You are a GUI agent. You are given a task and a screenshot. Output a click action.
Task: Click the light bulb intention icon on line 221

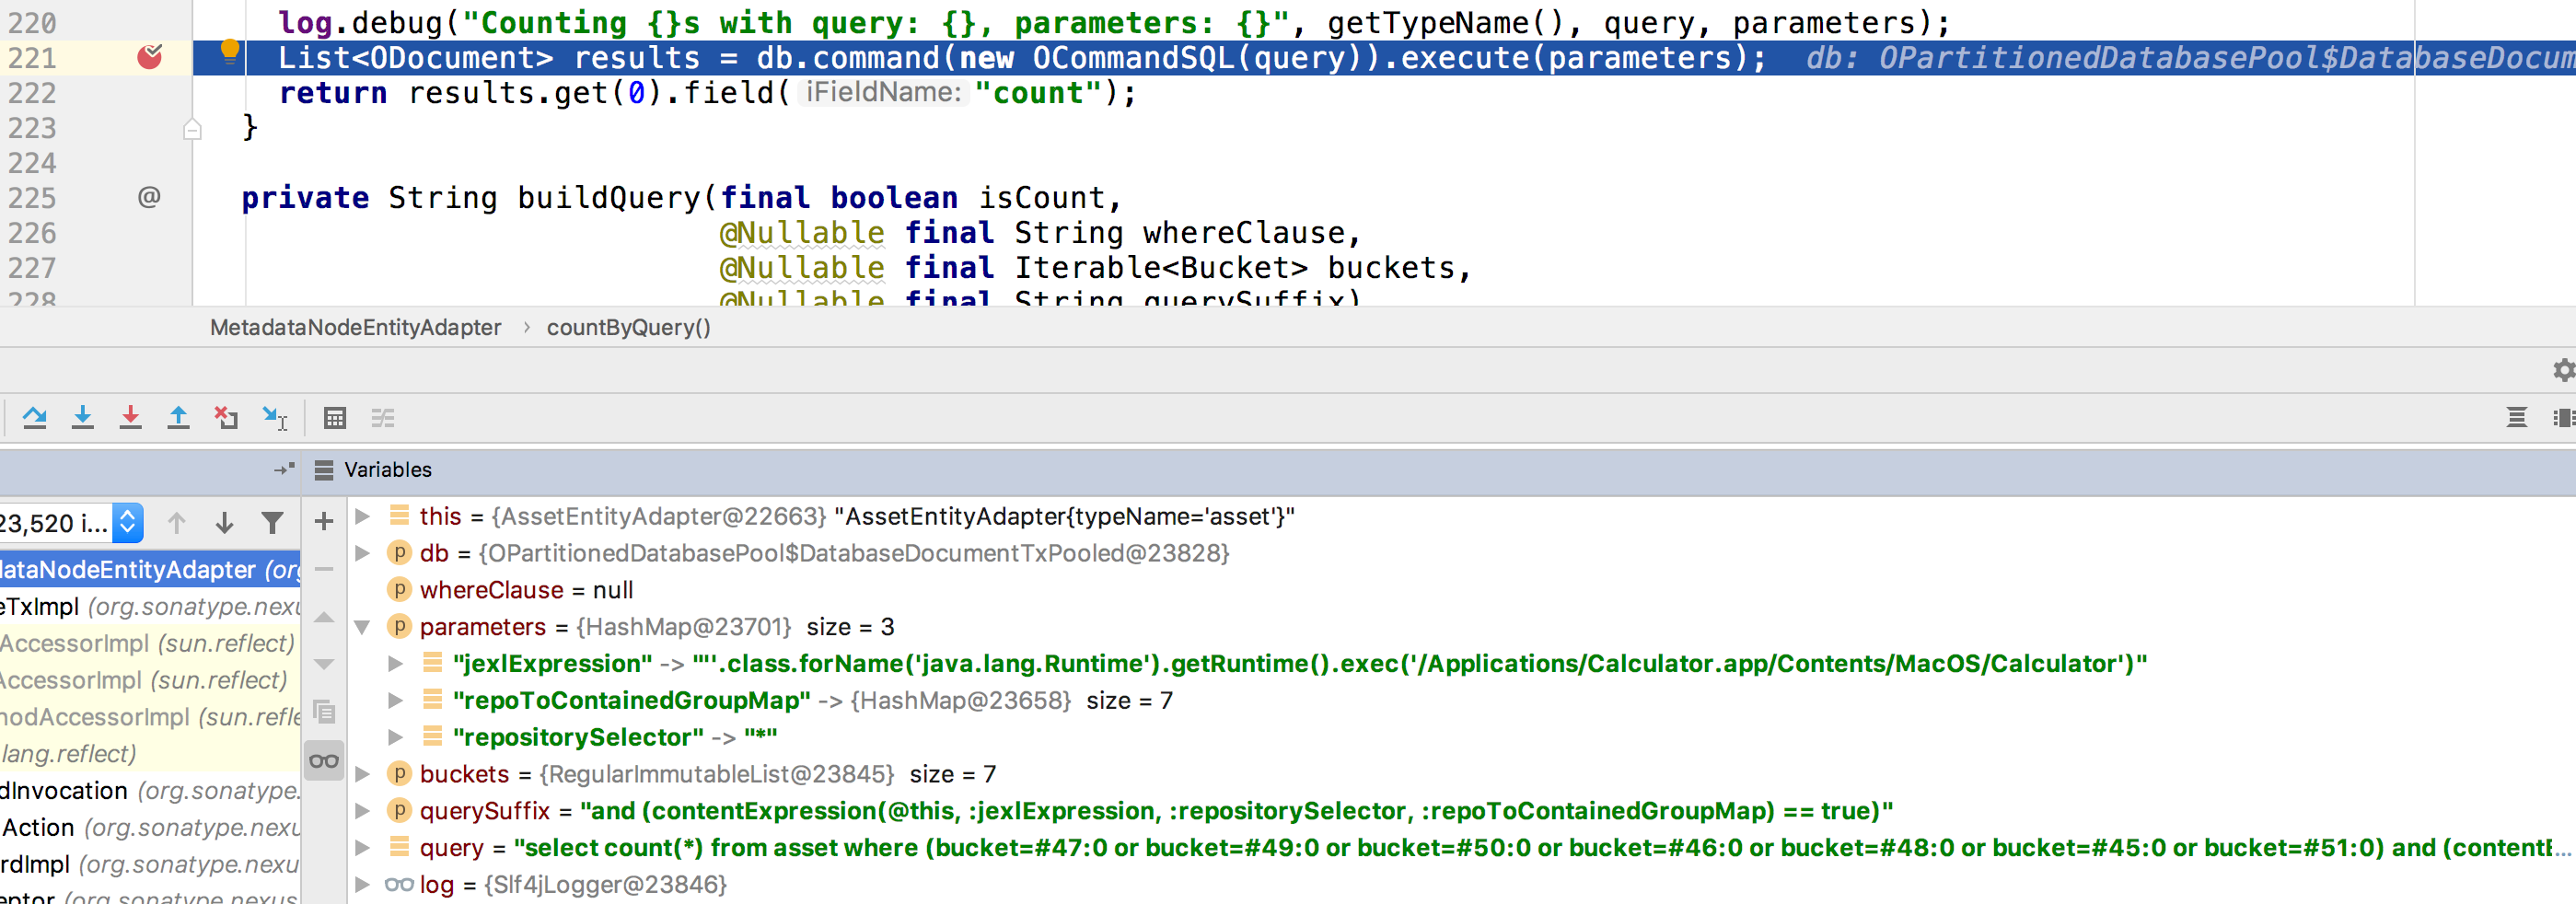point(230,51)
